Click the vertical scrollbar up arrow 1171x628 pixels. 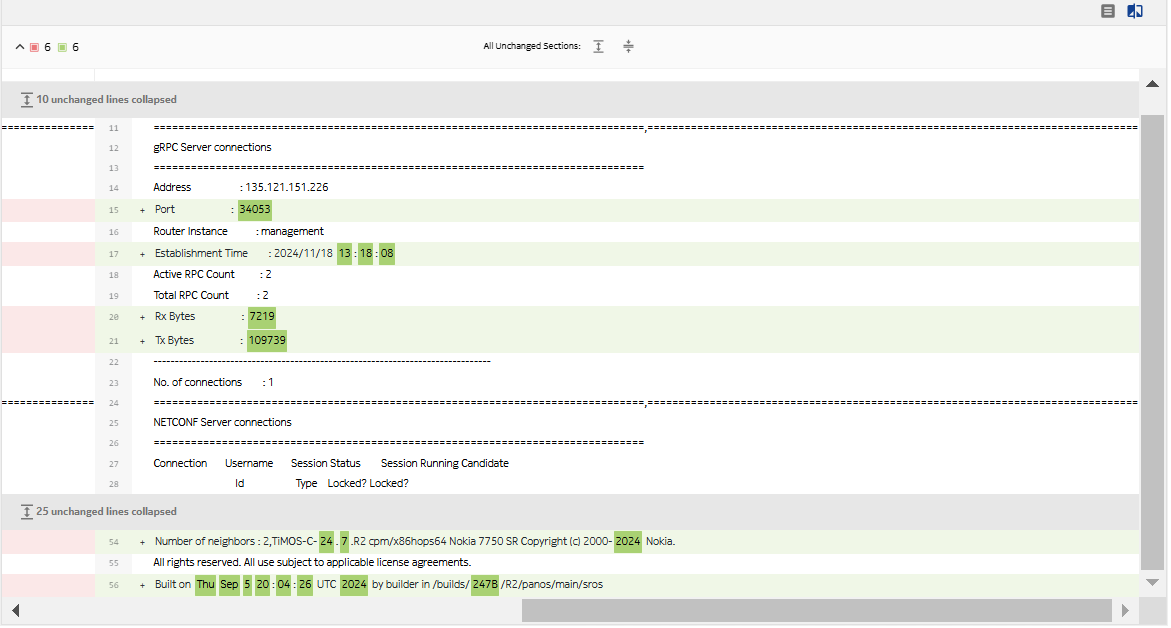click(x=1151, y=84)
